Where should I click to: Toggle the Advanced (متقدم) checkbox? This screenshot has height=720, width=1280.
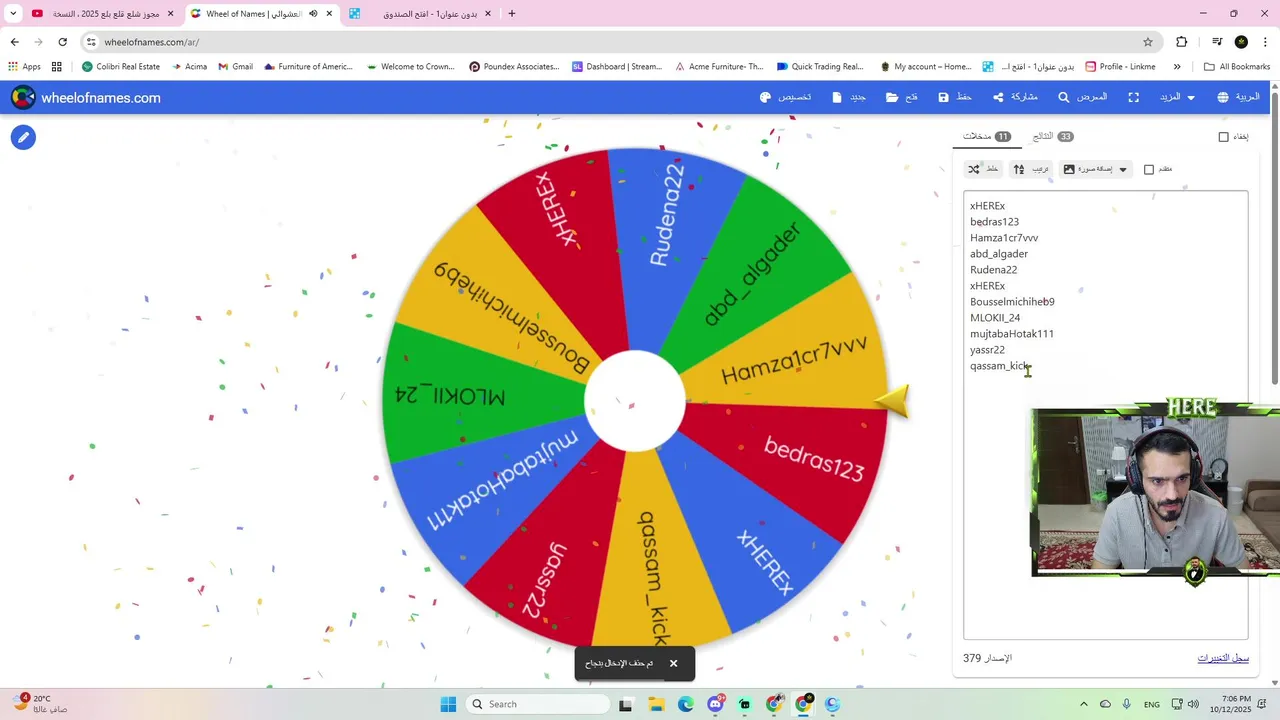(x=1149, y=169)
